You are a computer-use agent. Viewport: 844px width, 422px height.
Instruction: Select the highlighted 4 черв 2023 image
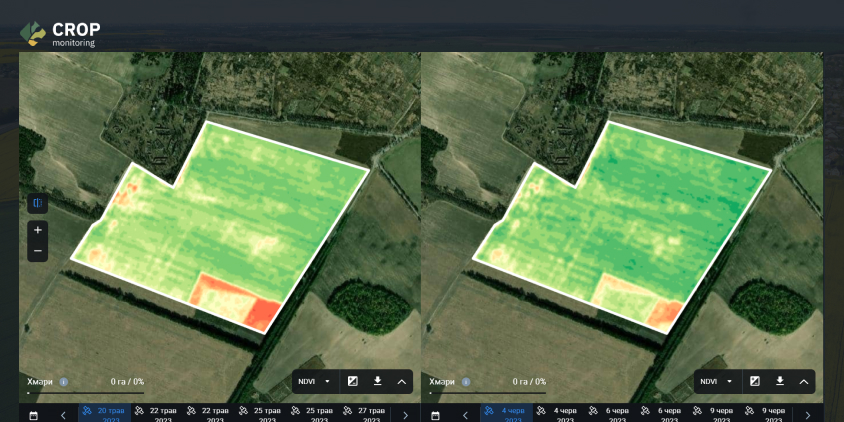tap(507, 413)
